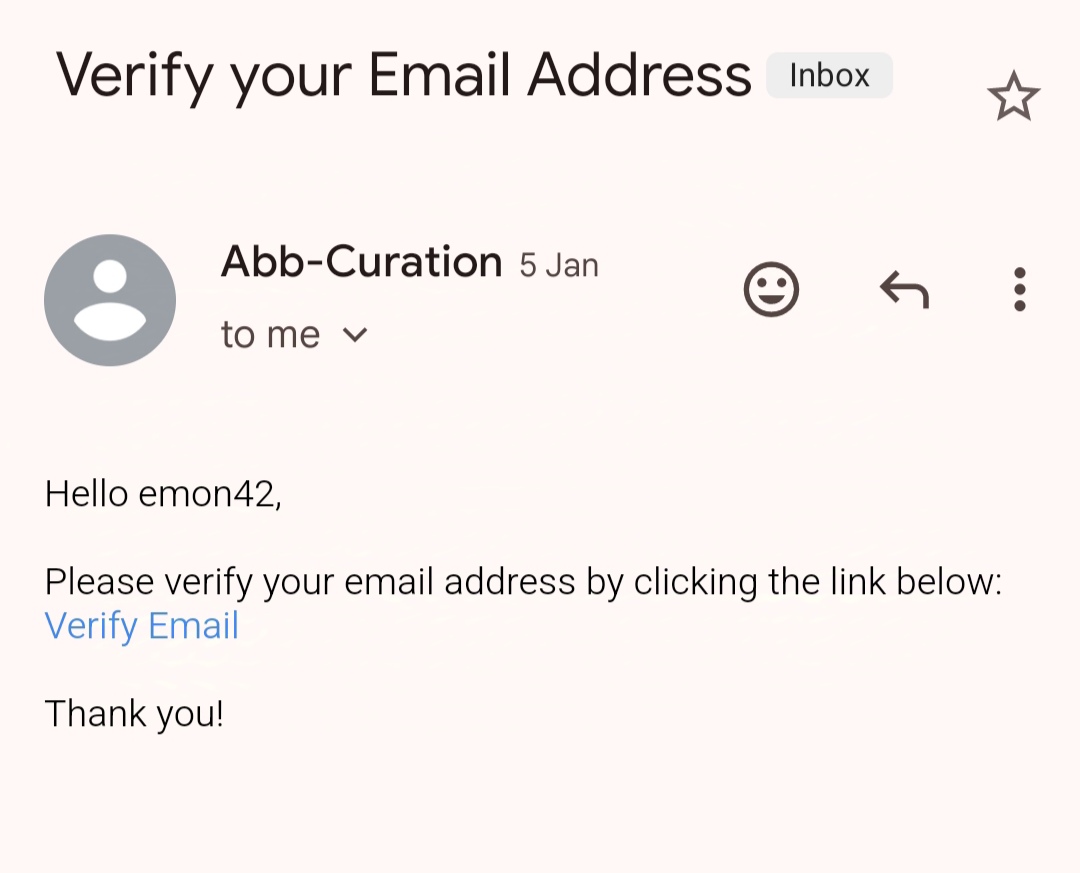
Task: Tap the Abb-Curation sender name
Action: (361, 262)
